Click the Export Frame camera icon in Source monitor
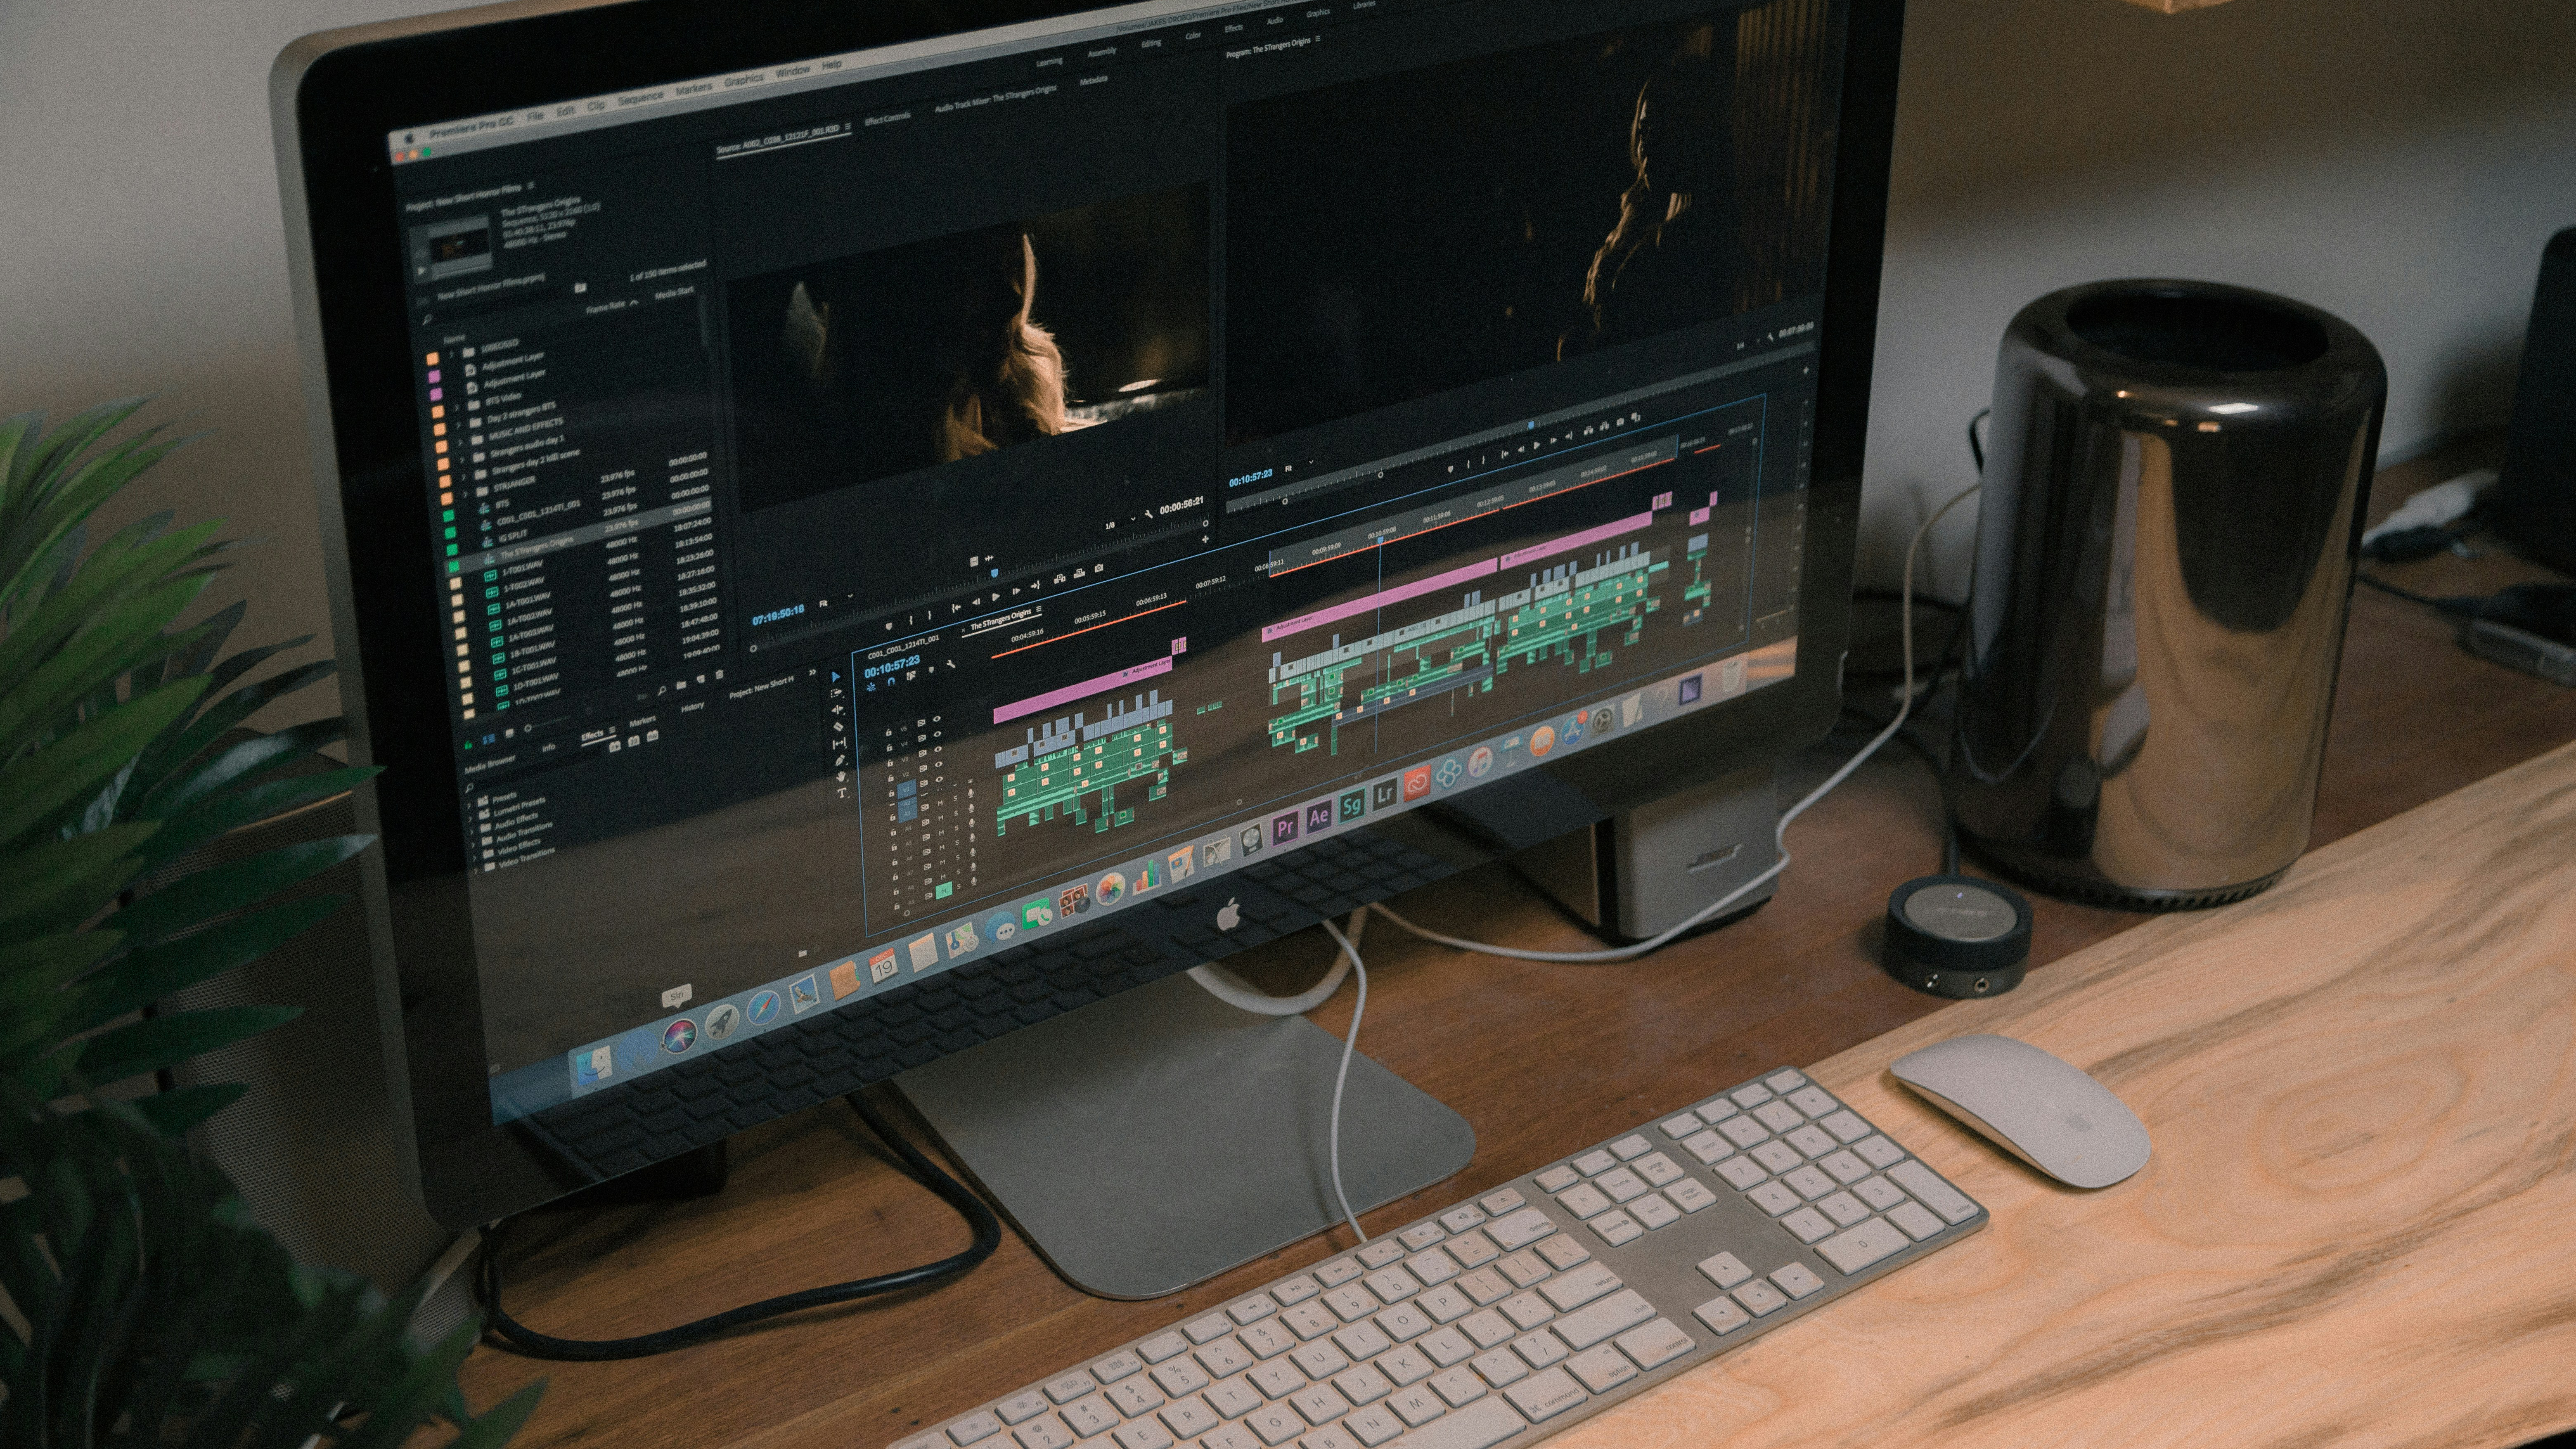 coord(1099,568)
